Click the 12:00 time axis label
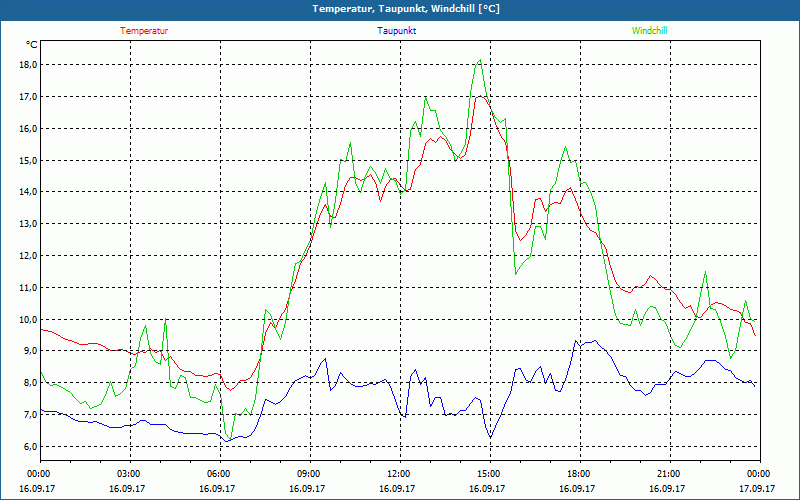Viewport: 800px width, 500px height. click(x=399, y=474)
